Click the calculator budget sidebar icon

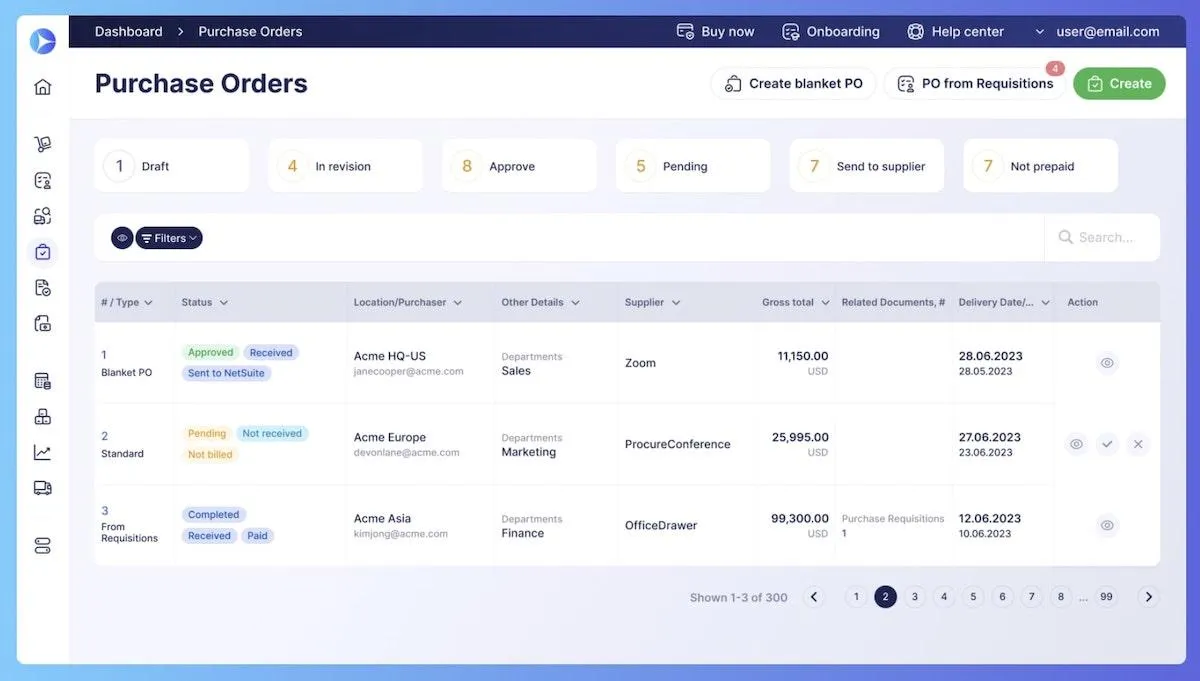(x=42, y=381)
